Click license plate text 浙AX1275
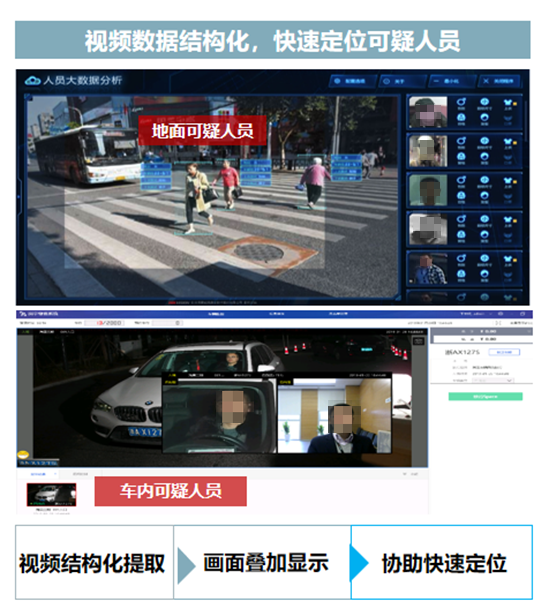 click(x=462, y=352)
